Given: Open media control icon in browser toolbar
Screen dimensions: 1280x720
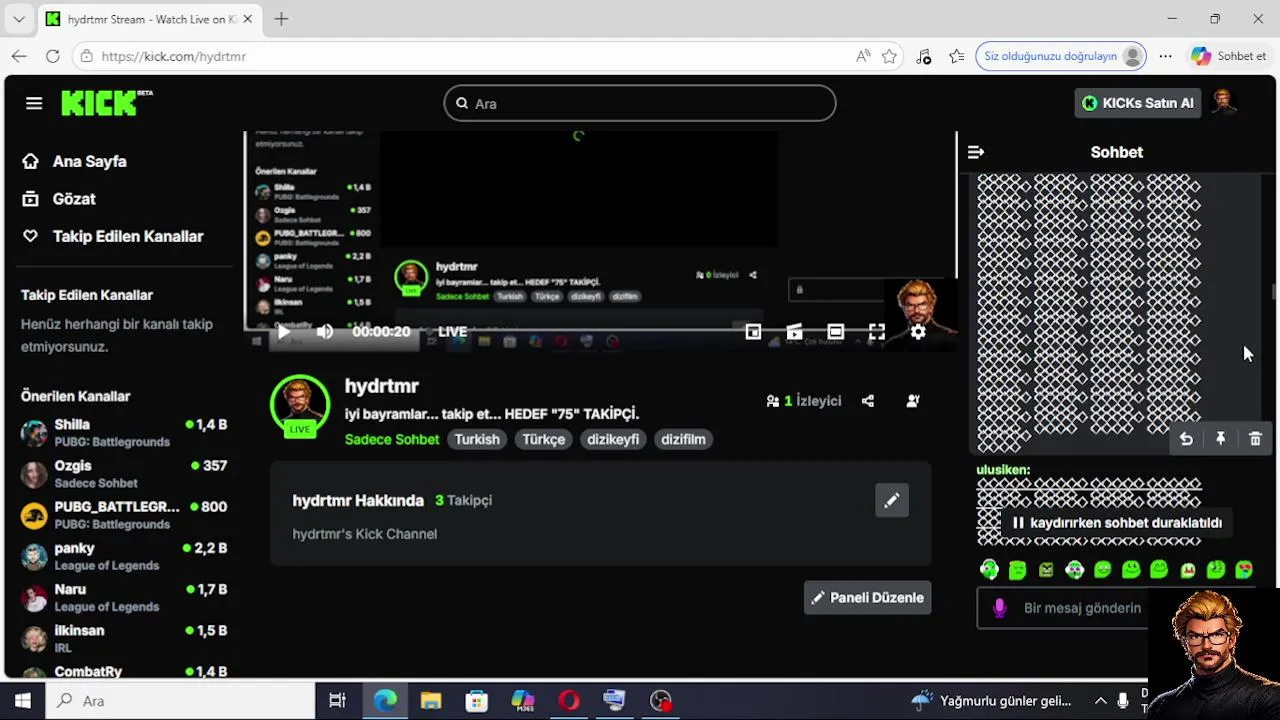Looking at the screenshot, I should (x=924, y=56).
